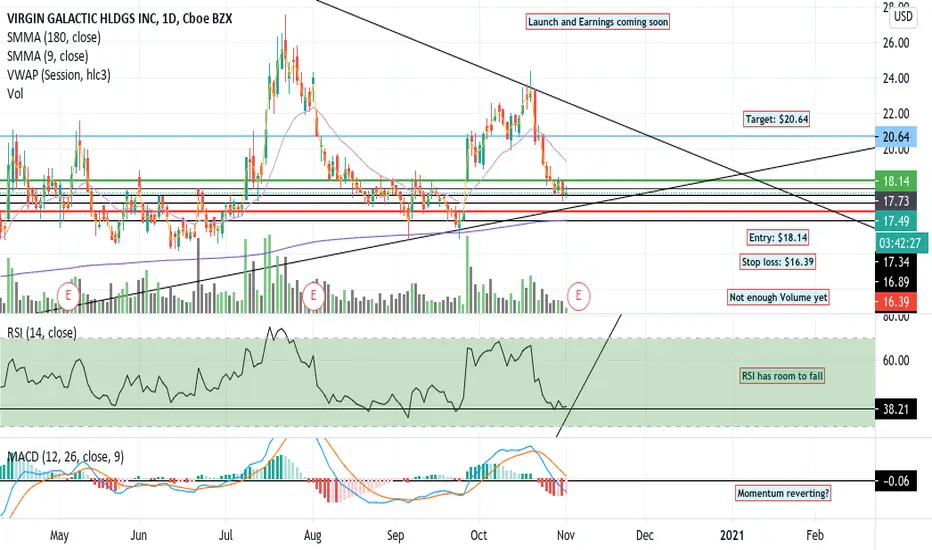Click the 17.34 price axis label
Viewport: 932px width, 550px height.
[x=896, y=262]
